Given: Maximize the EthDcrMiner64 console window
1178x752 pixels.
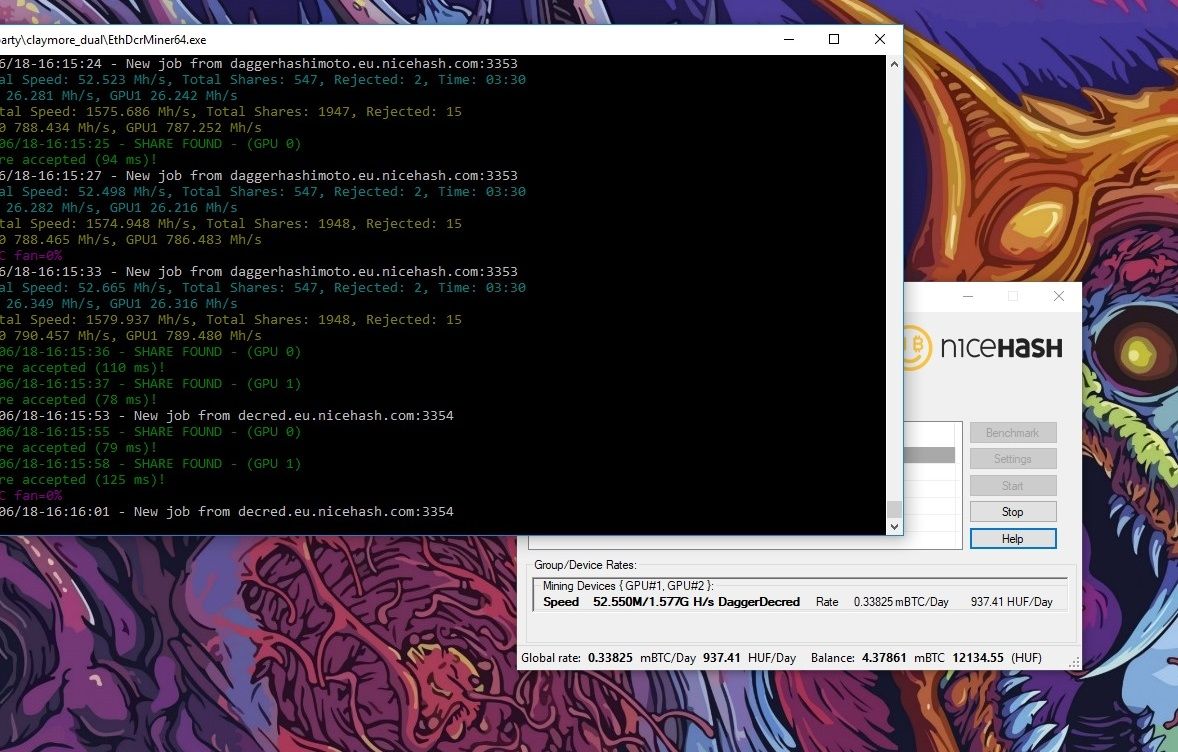Looking at the screenshot, I should coord(834,39).
